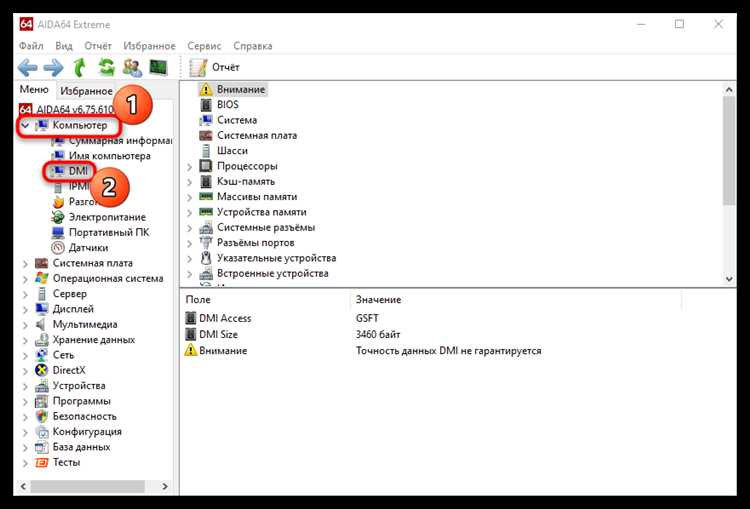
Task: Select the Системная плата item in DMI list
Action: pos(256,135)
